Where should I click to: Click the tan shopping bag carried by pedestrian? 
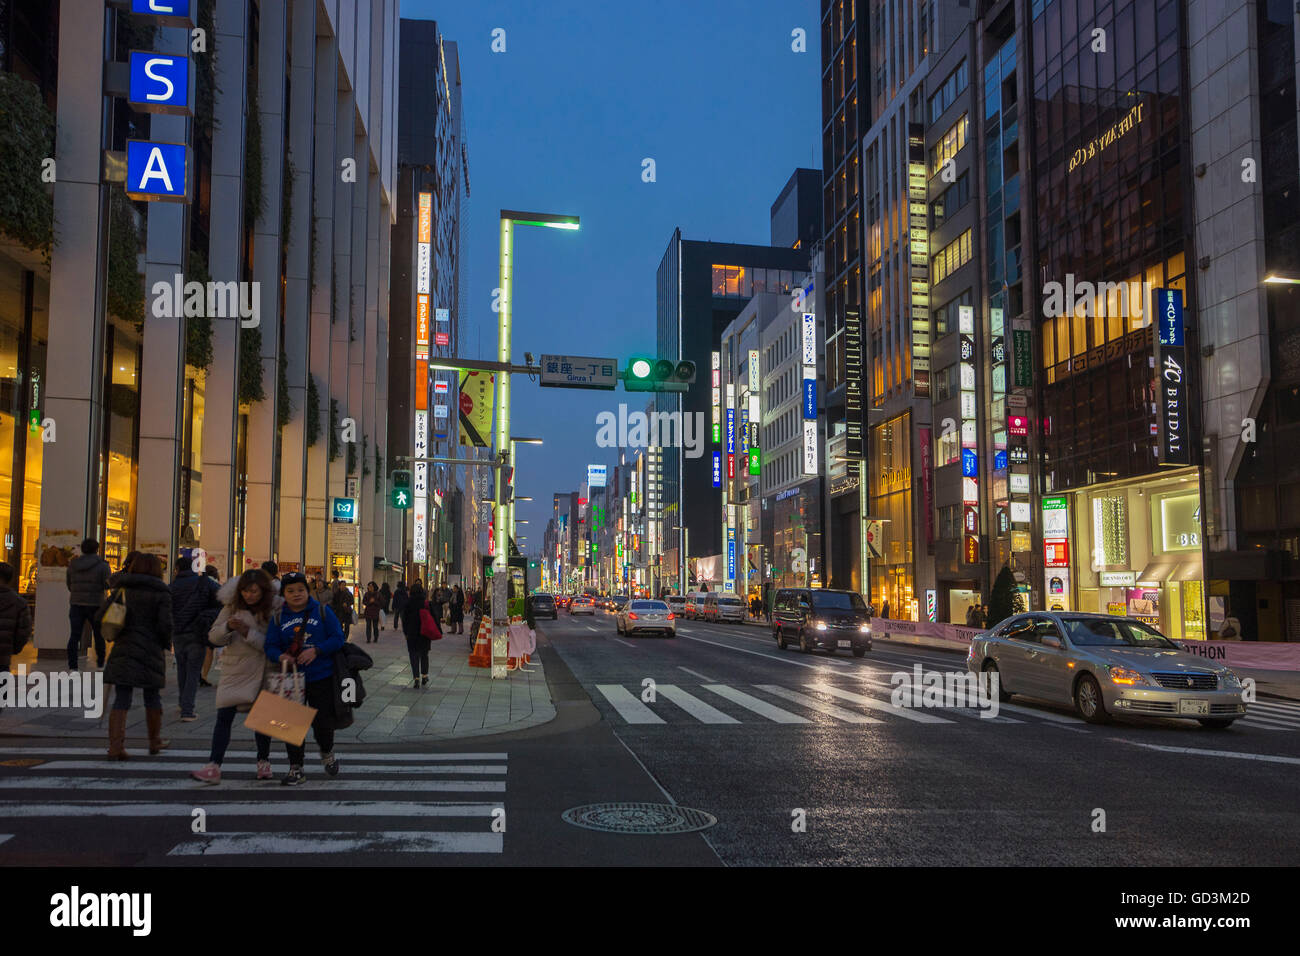coord(280,717)
